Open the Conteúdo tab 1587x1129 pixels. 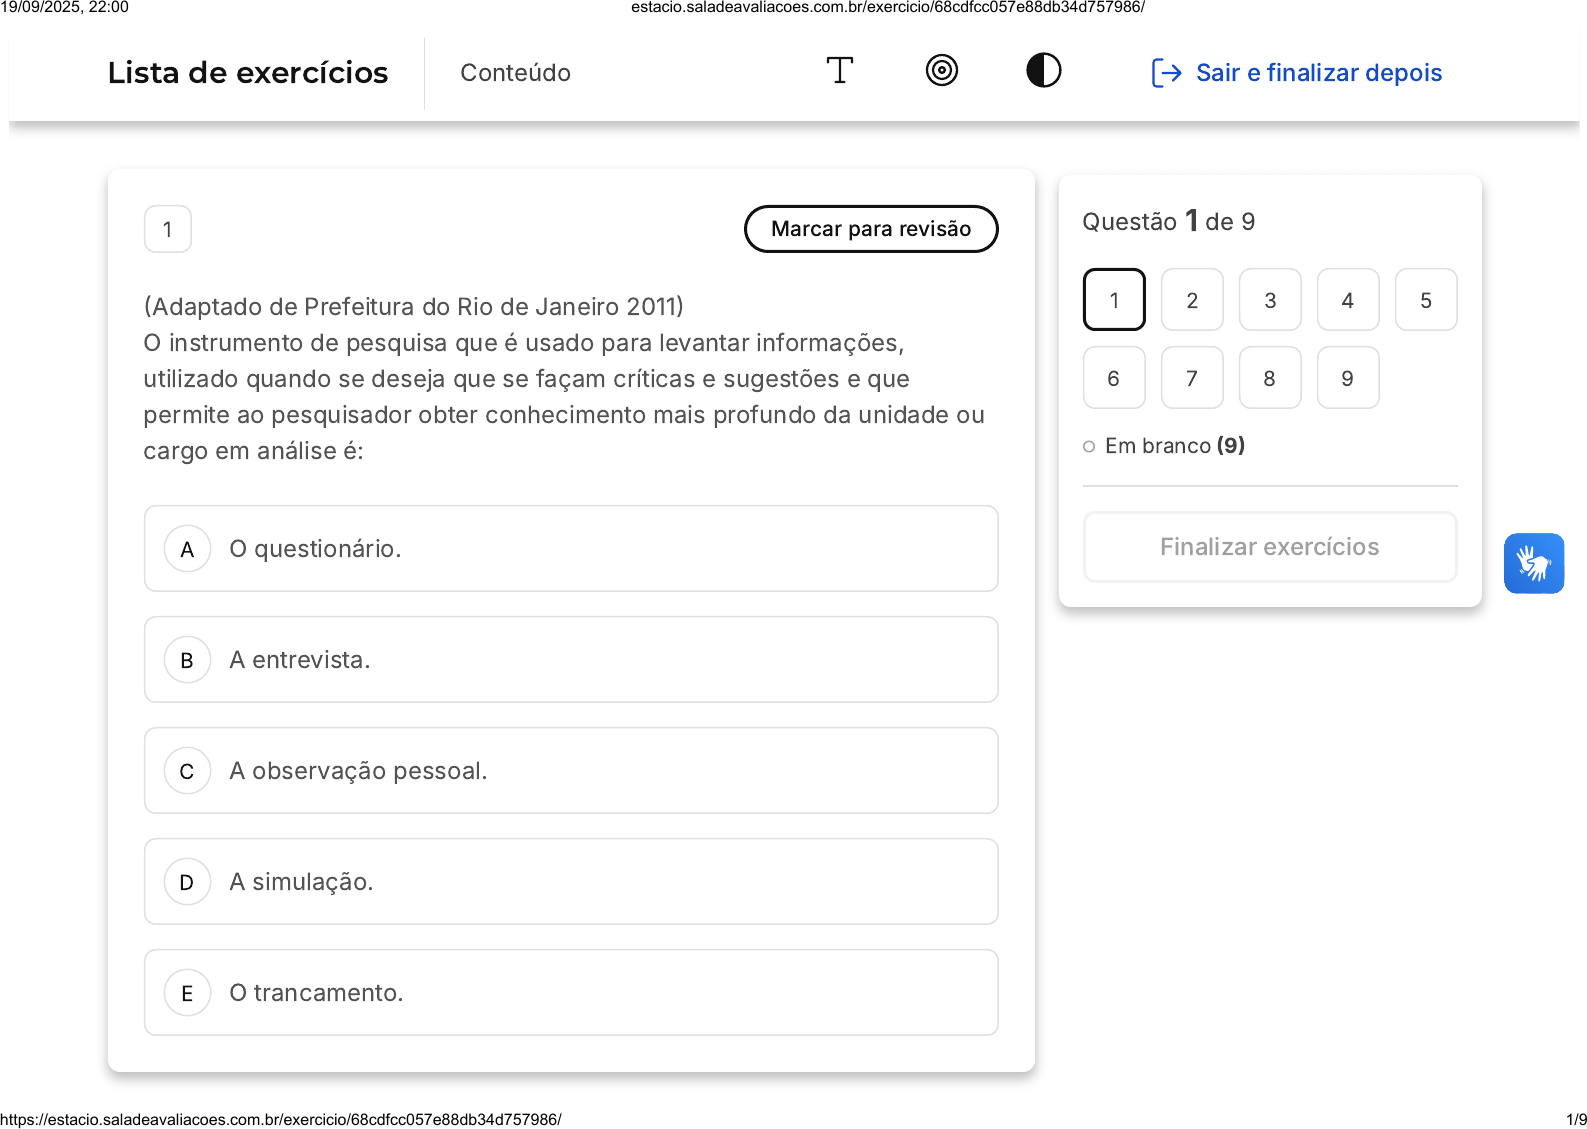[515, 73]
